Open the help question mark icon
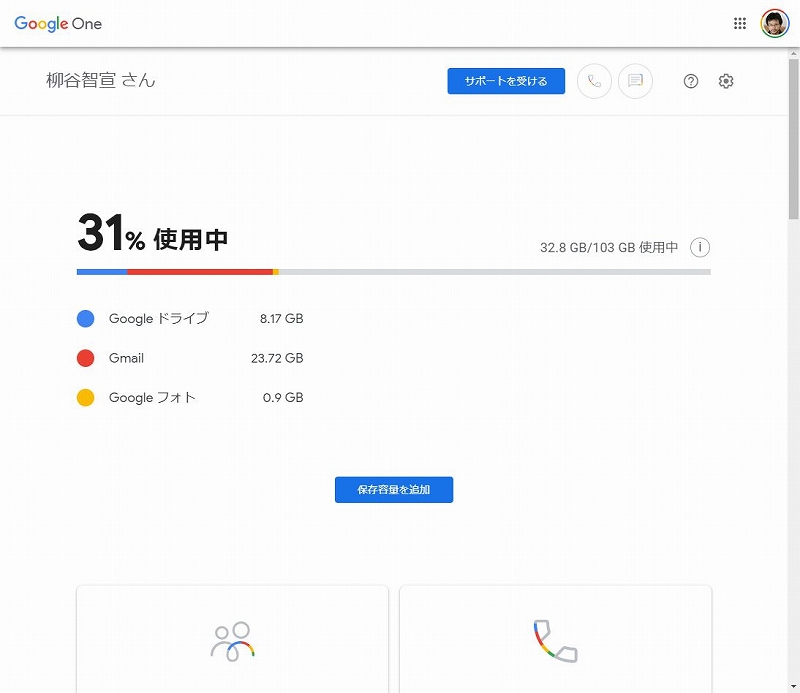This screenshot has width=800, height=693. (691, 81)
